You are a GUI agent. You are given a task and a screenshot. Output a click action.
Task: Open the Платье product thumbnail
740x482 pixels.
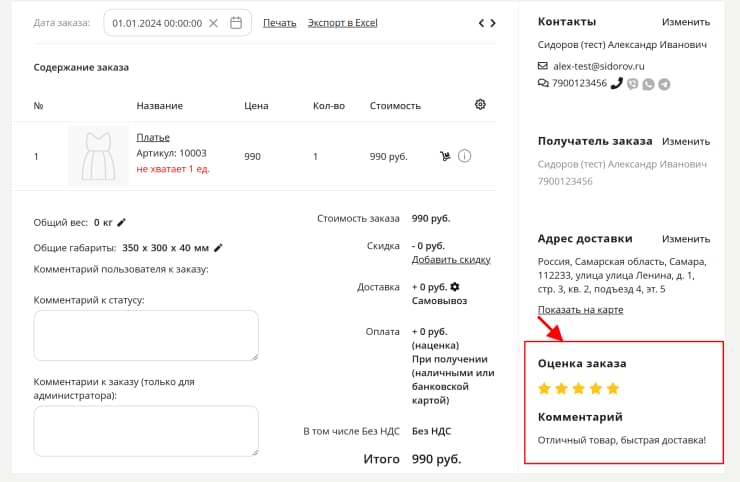click(99, 156)
